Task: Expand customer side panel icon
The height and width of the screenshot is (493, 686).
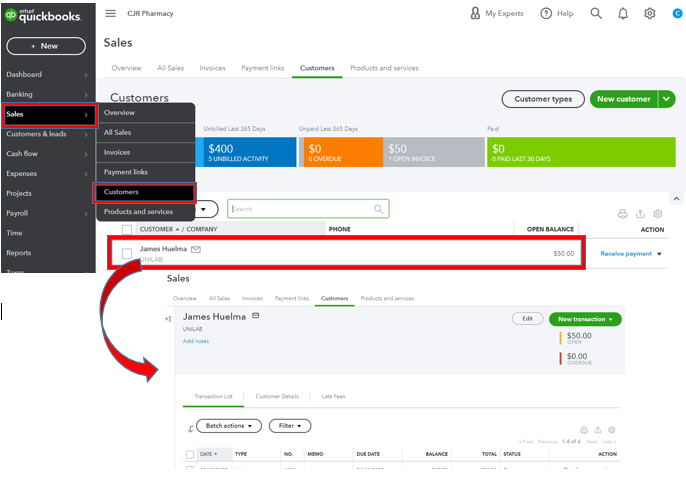Action: click(168, 319)
